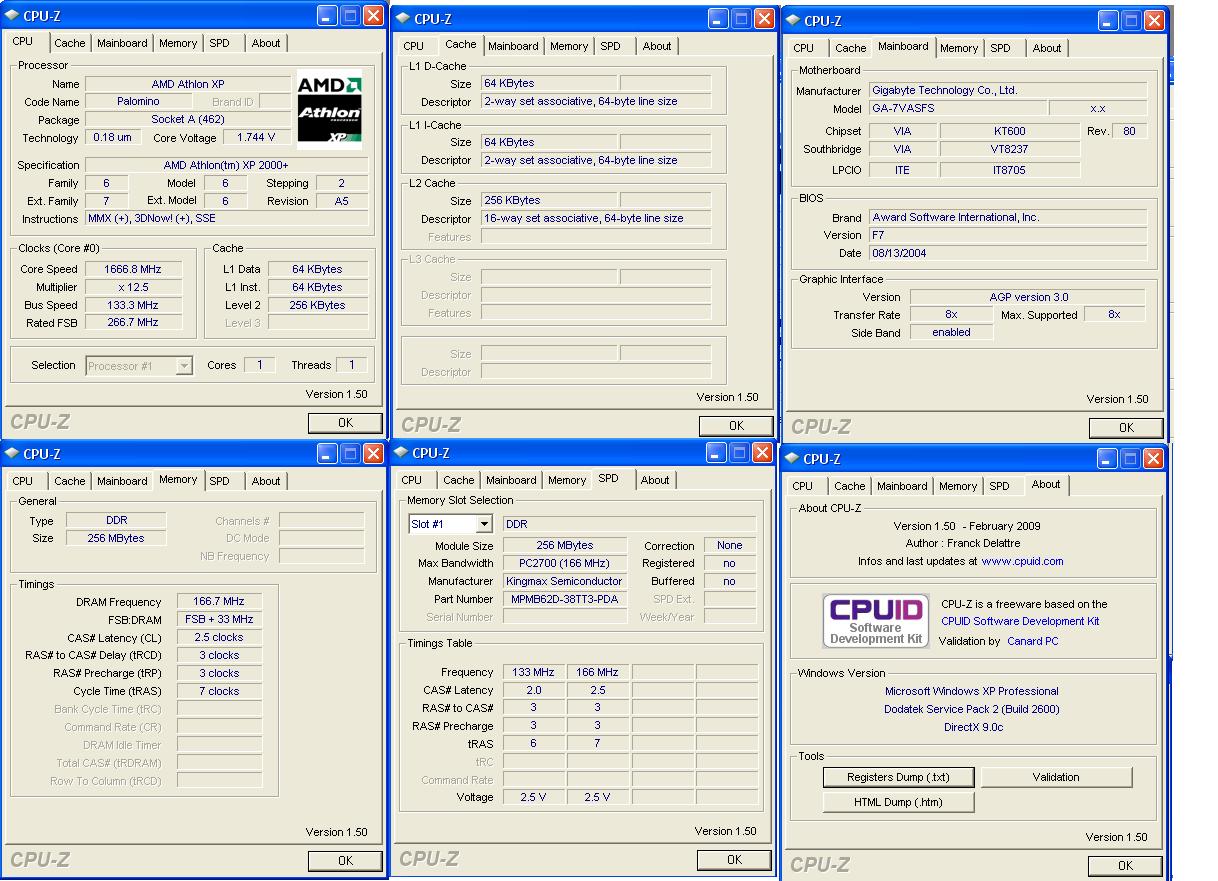The width and height of the screenshot is (1218, 881).
Task: Click OK in the About tab window
Action: 1125,866
